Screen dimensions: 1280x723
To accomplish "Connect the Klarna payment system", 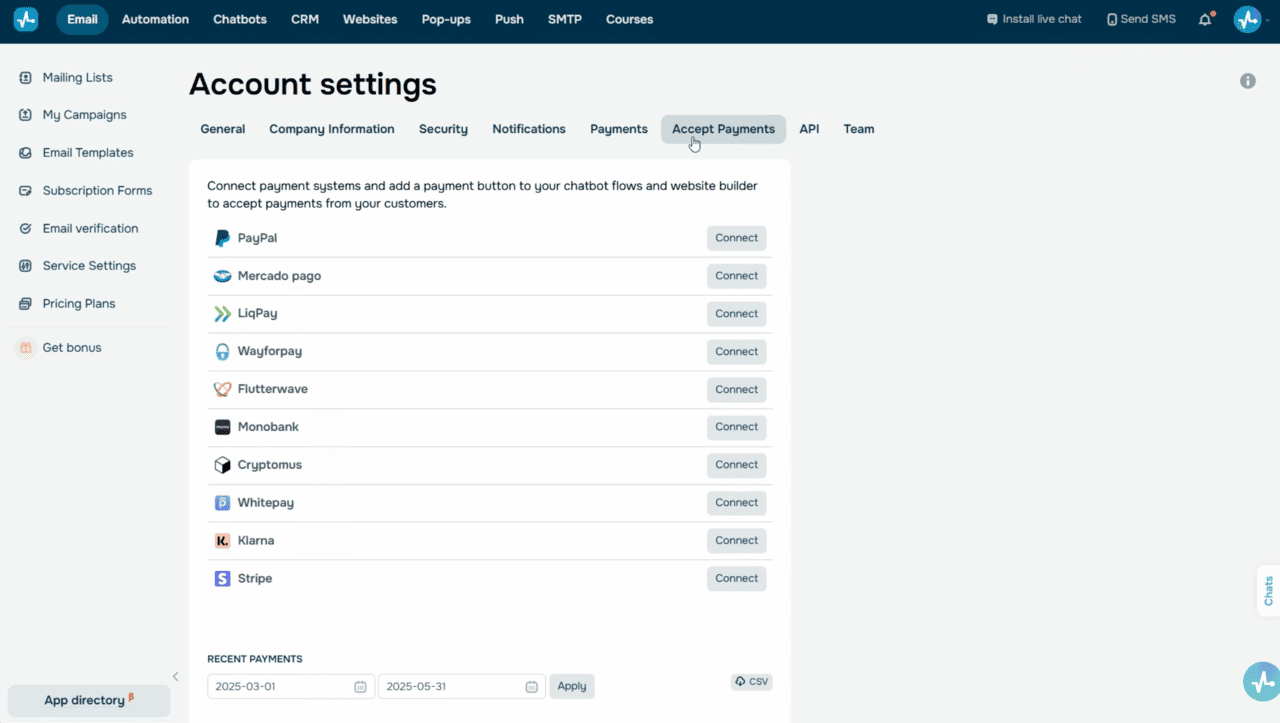I will (737, 541).
